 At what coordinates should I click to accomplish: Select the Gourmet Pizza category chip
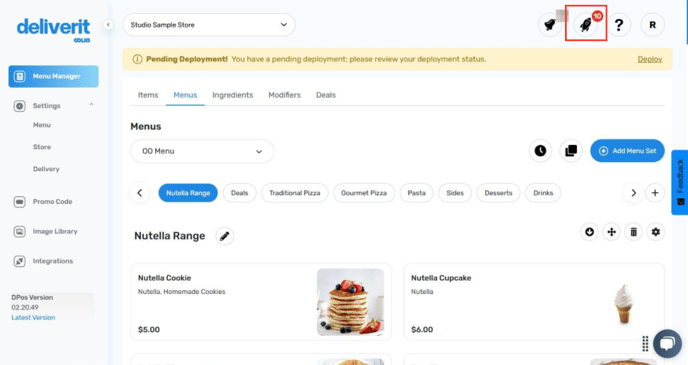click(x=364, y=193)
